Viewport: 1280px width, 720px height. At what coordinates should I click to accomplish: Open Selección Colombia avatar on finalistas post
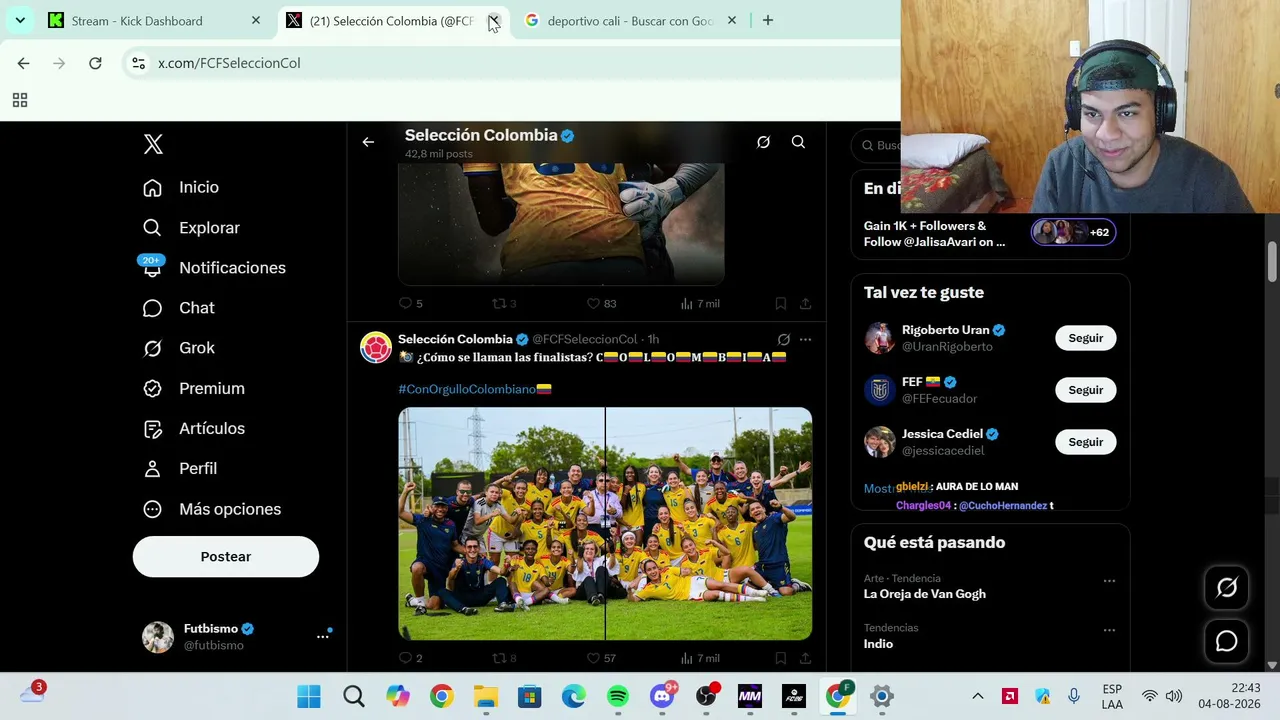click(x=376, y=347)
